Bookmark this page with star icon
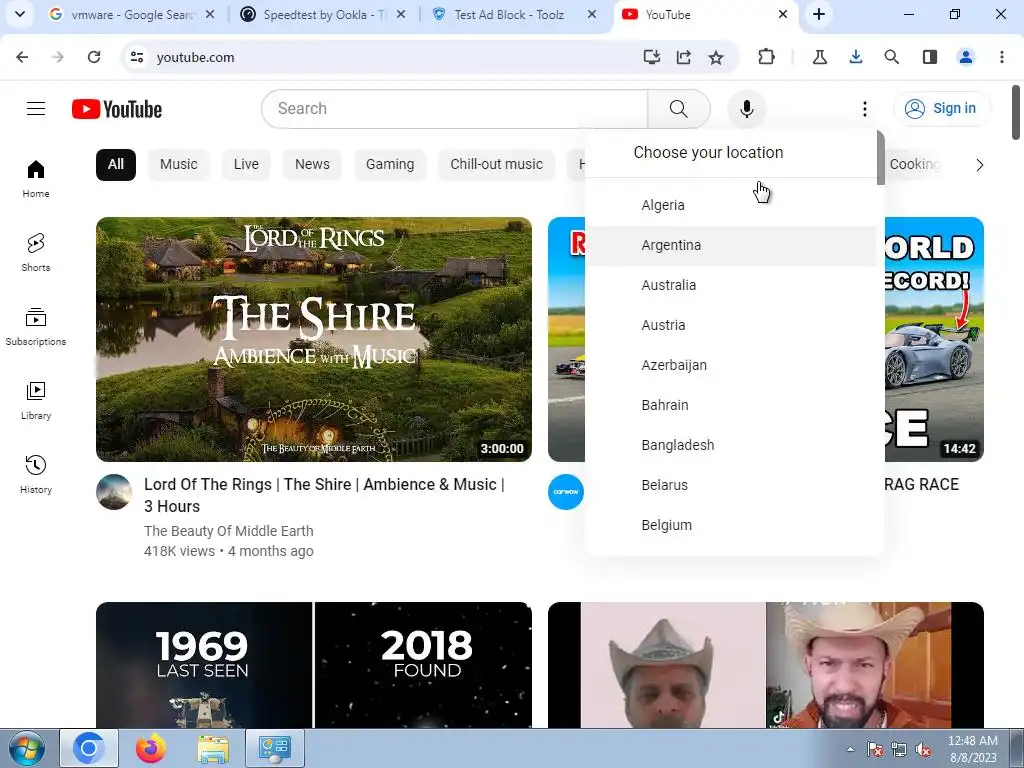 point(716,57)
